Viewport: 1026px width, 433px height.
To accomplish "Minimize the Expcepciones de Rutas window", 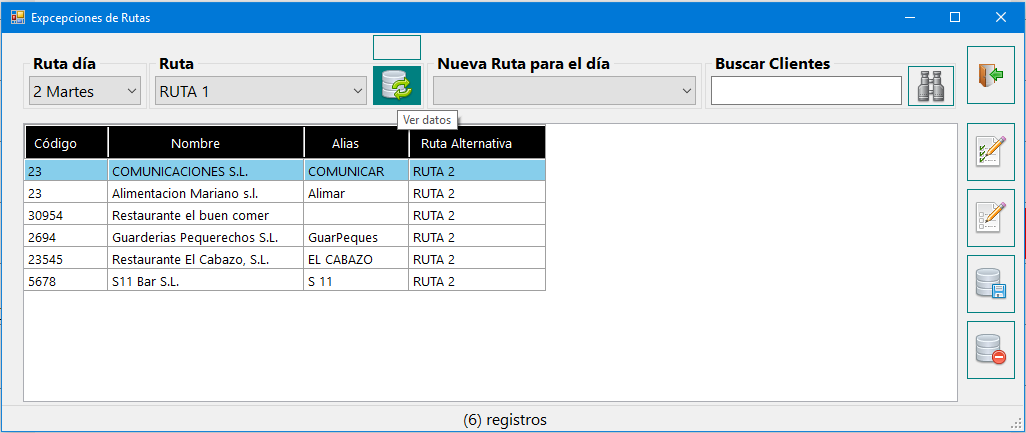I will 909,17.
